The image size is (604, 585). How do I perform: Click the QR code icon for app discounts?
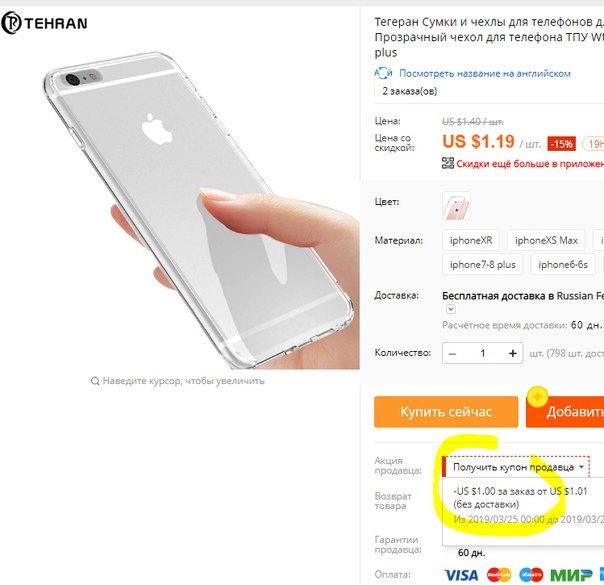pos(448,163)
